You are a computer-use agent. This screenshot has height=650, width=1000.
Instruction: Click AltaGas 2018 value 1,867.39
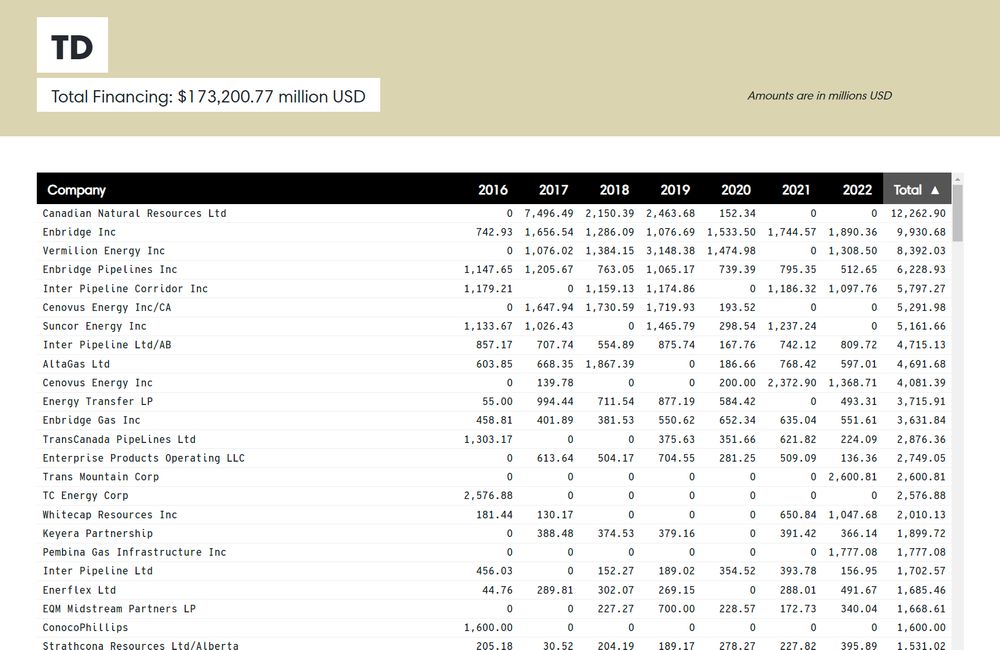coord(610,364)
